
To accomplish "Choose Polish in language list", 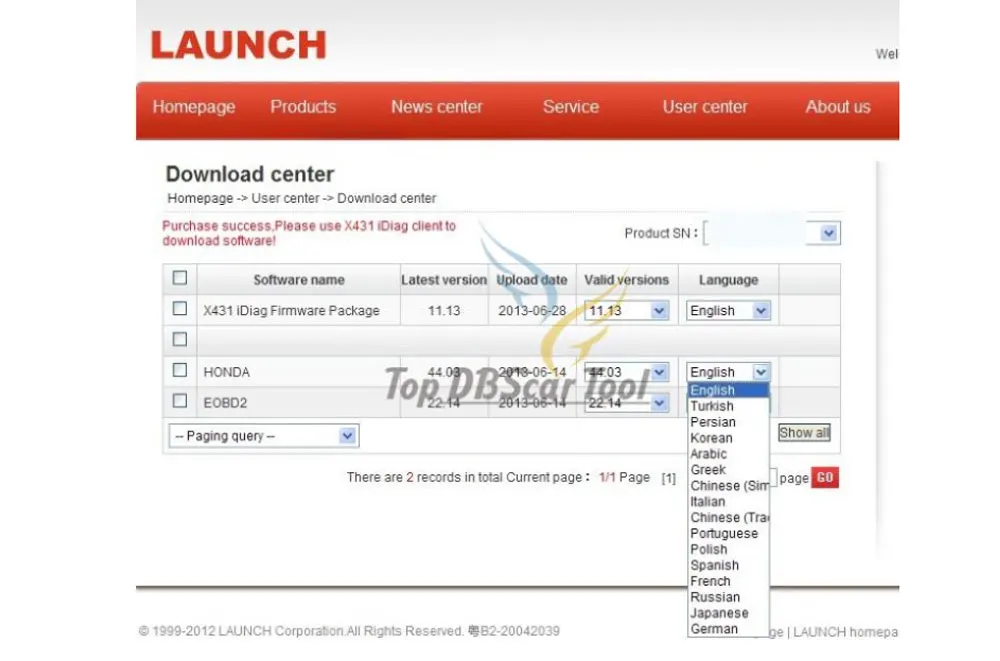I will point(728,549).
